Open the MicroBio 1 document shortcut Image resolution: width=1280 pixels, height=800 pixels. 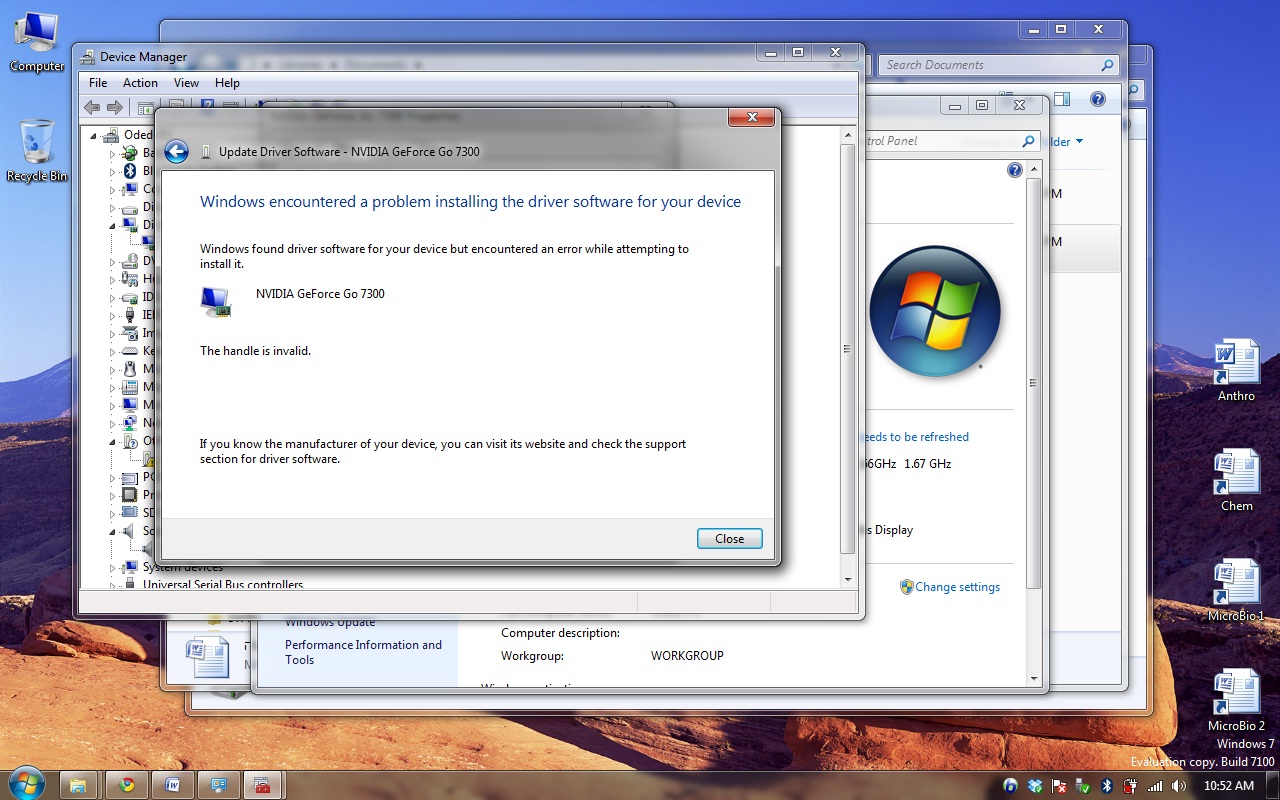point(1236,590)
